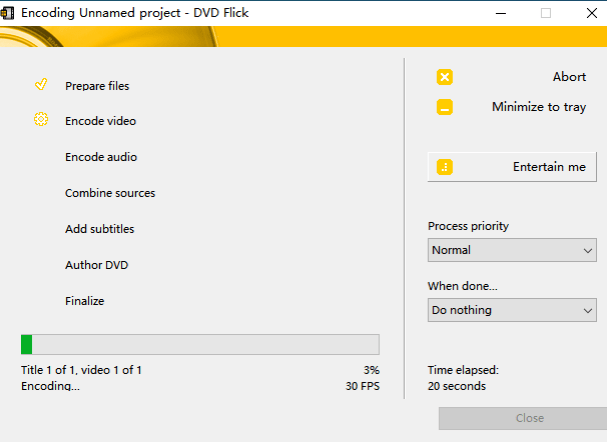Click the Abort label
Viewport: 607px width, 442px height.
click(569, 77)
